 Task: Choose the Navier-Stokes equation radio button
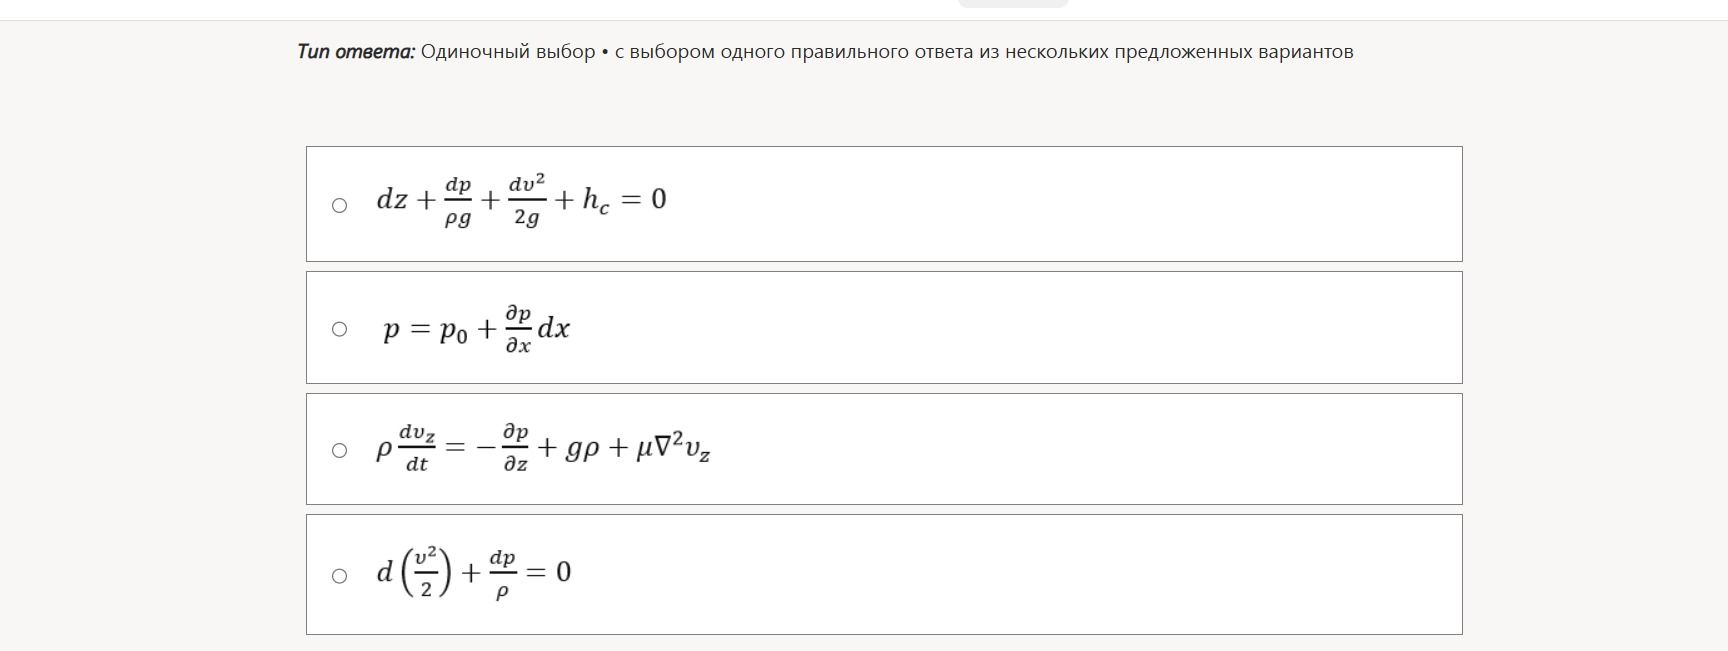(x=340, y=450)
